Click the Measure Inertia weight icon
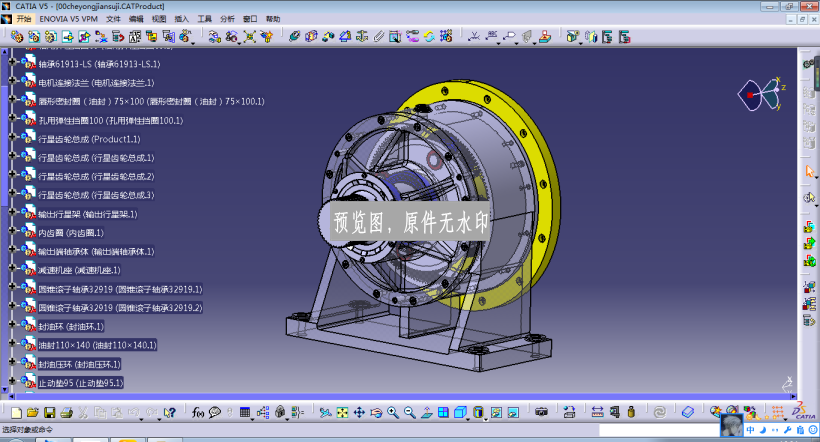 tap(631, 413)
